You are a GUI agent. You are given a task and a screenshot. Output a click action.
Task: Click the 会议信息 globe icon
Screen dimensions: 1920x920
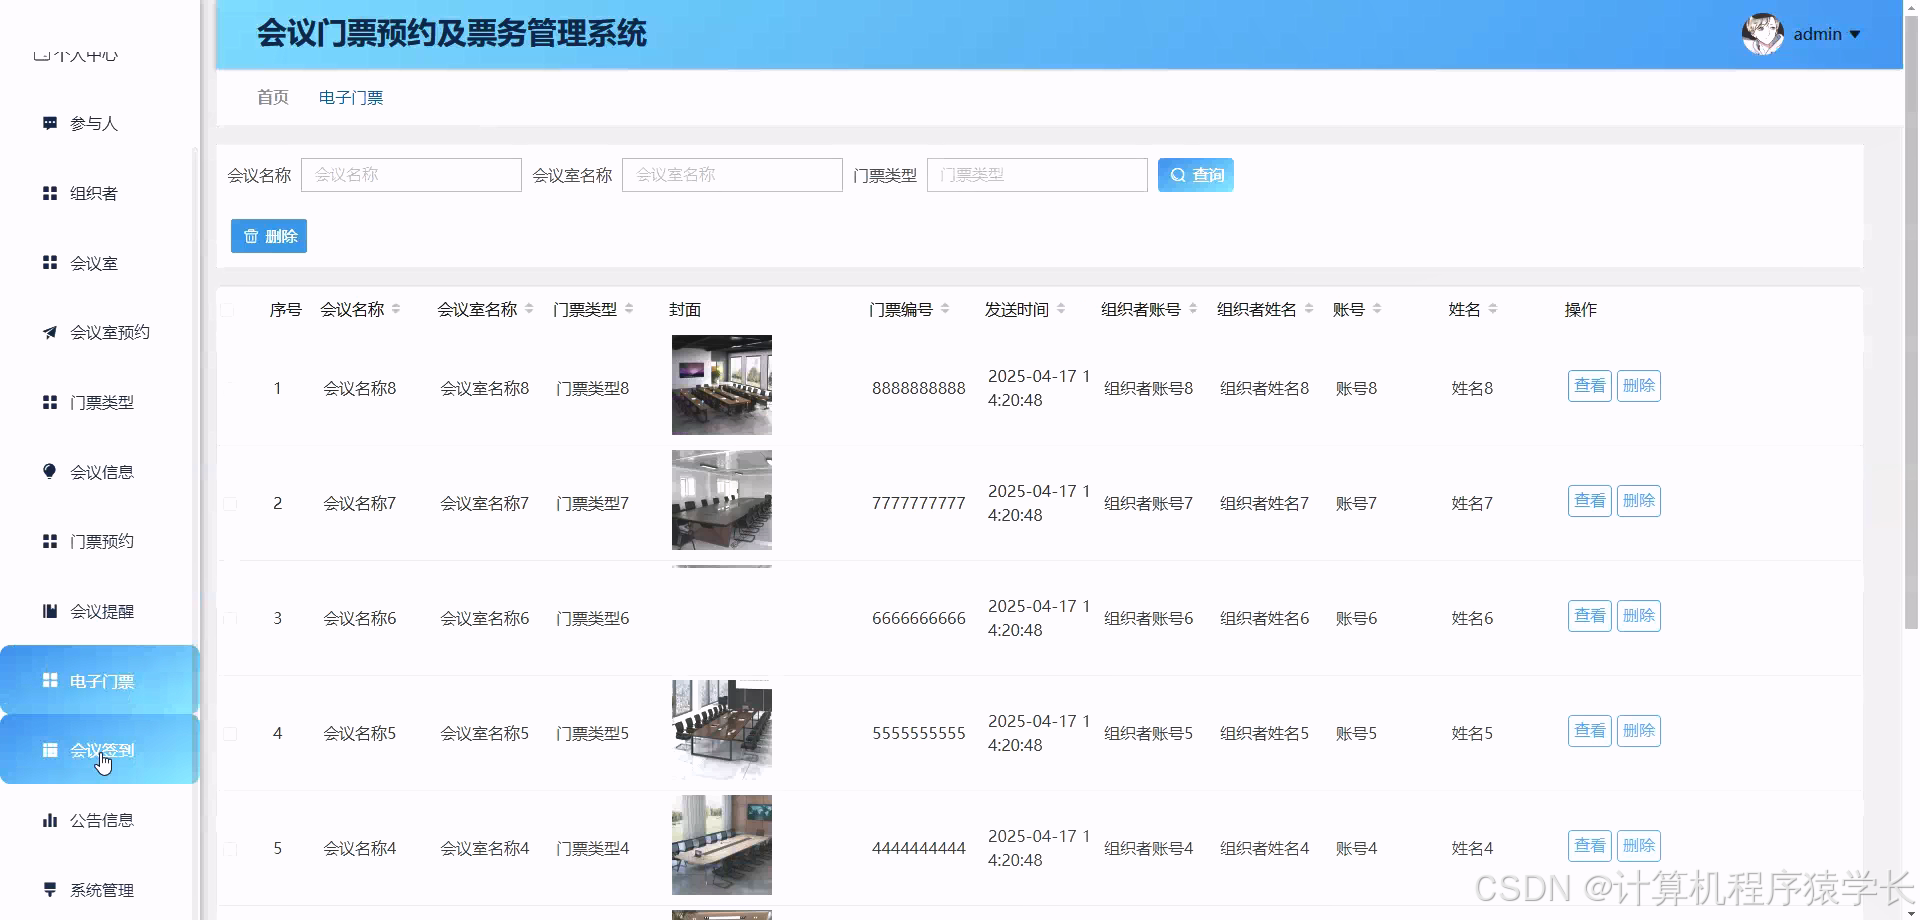(50, 471)
